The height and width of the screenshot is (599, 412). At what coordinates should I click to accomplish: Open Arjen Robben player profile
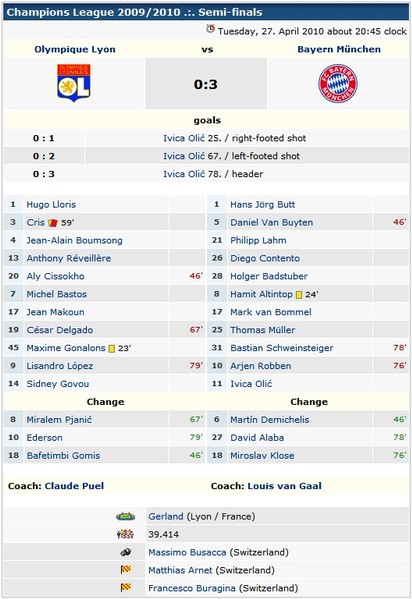pyautogui.click(x=261, y=366)
